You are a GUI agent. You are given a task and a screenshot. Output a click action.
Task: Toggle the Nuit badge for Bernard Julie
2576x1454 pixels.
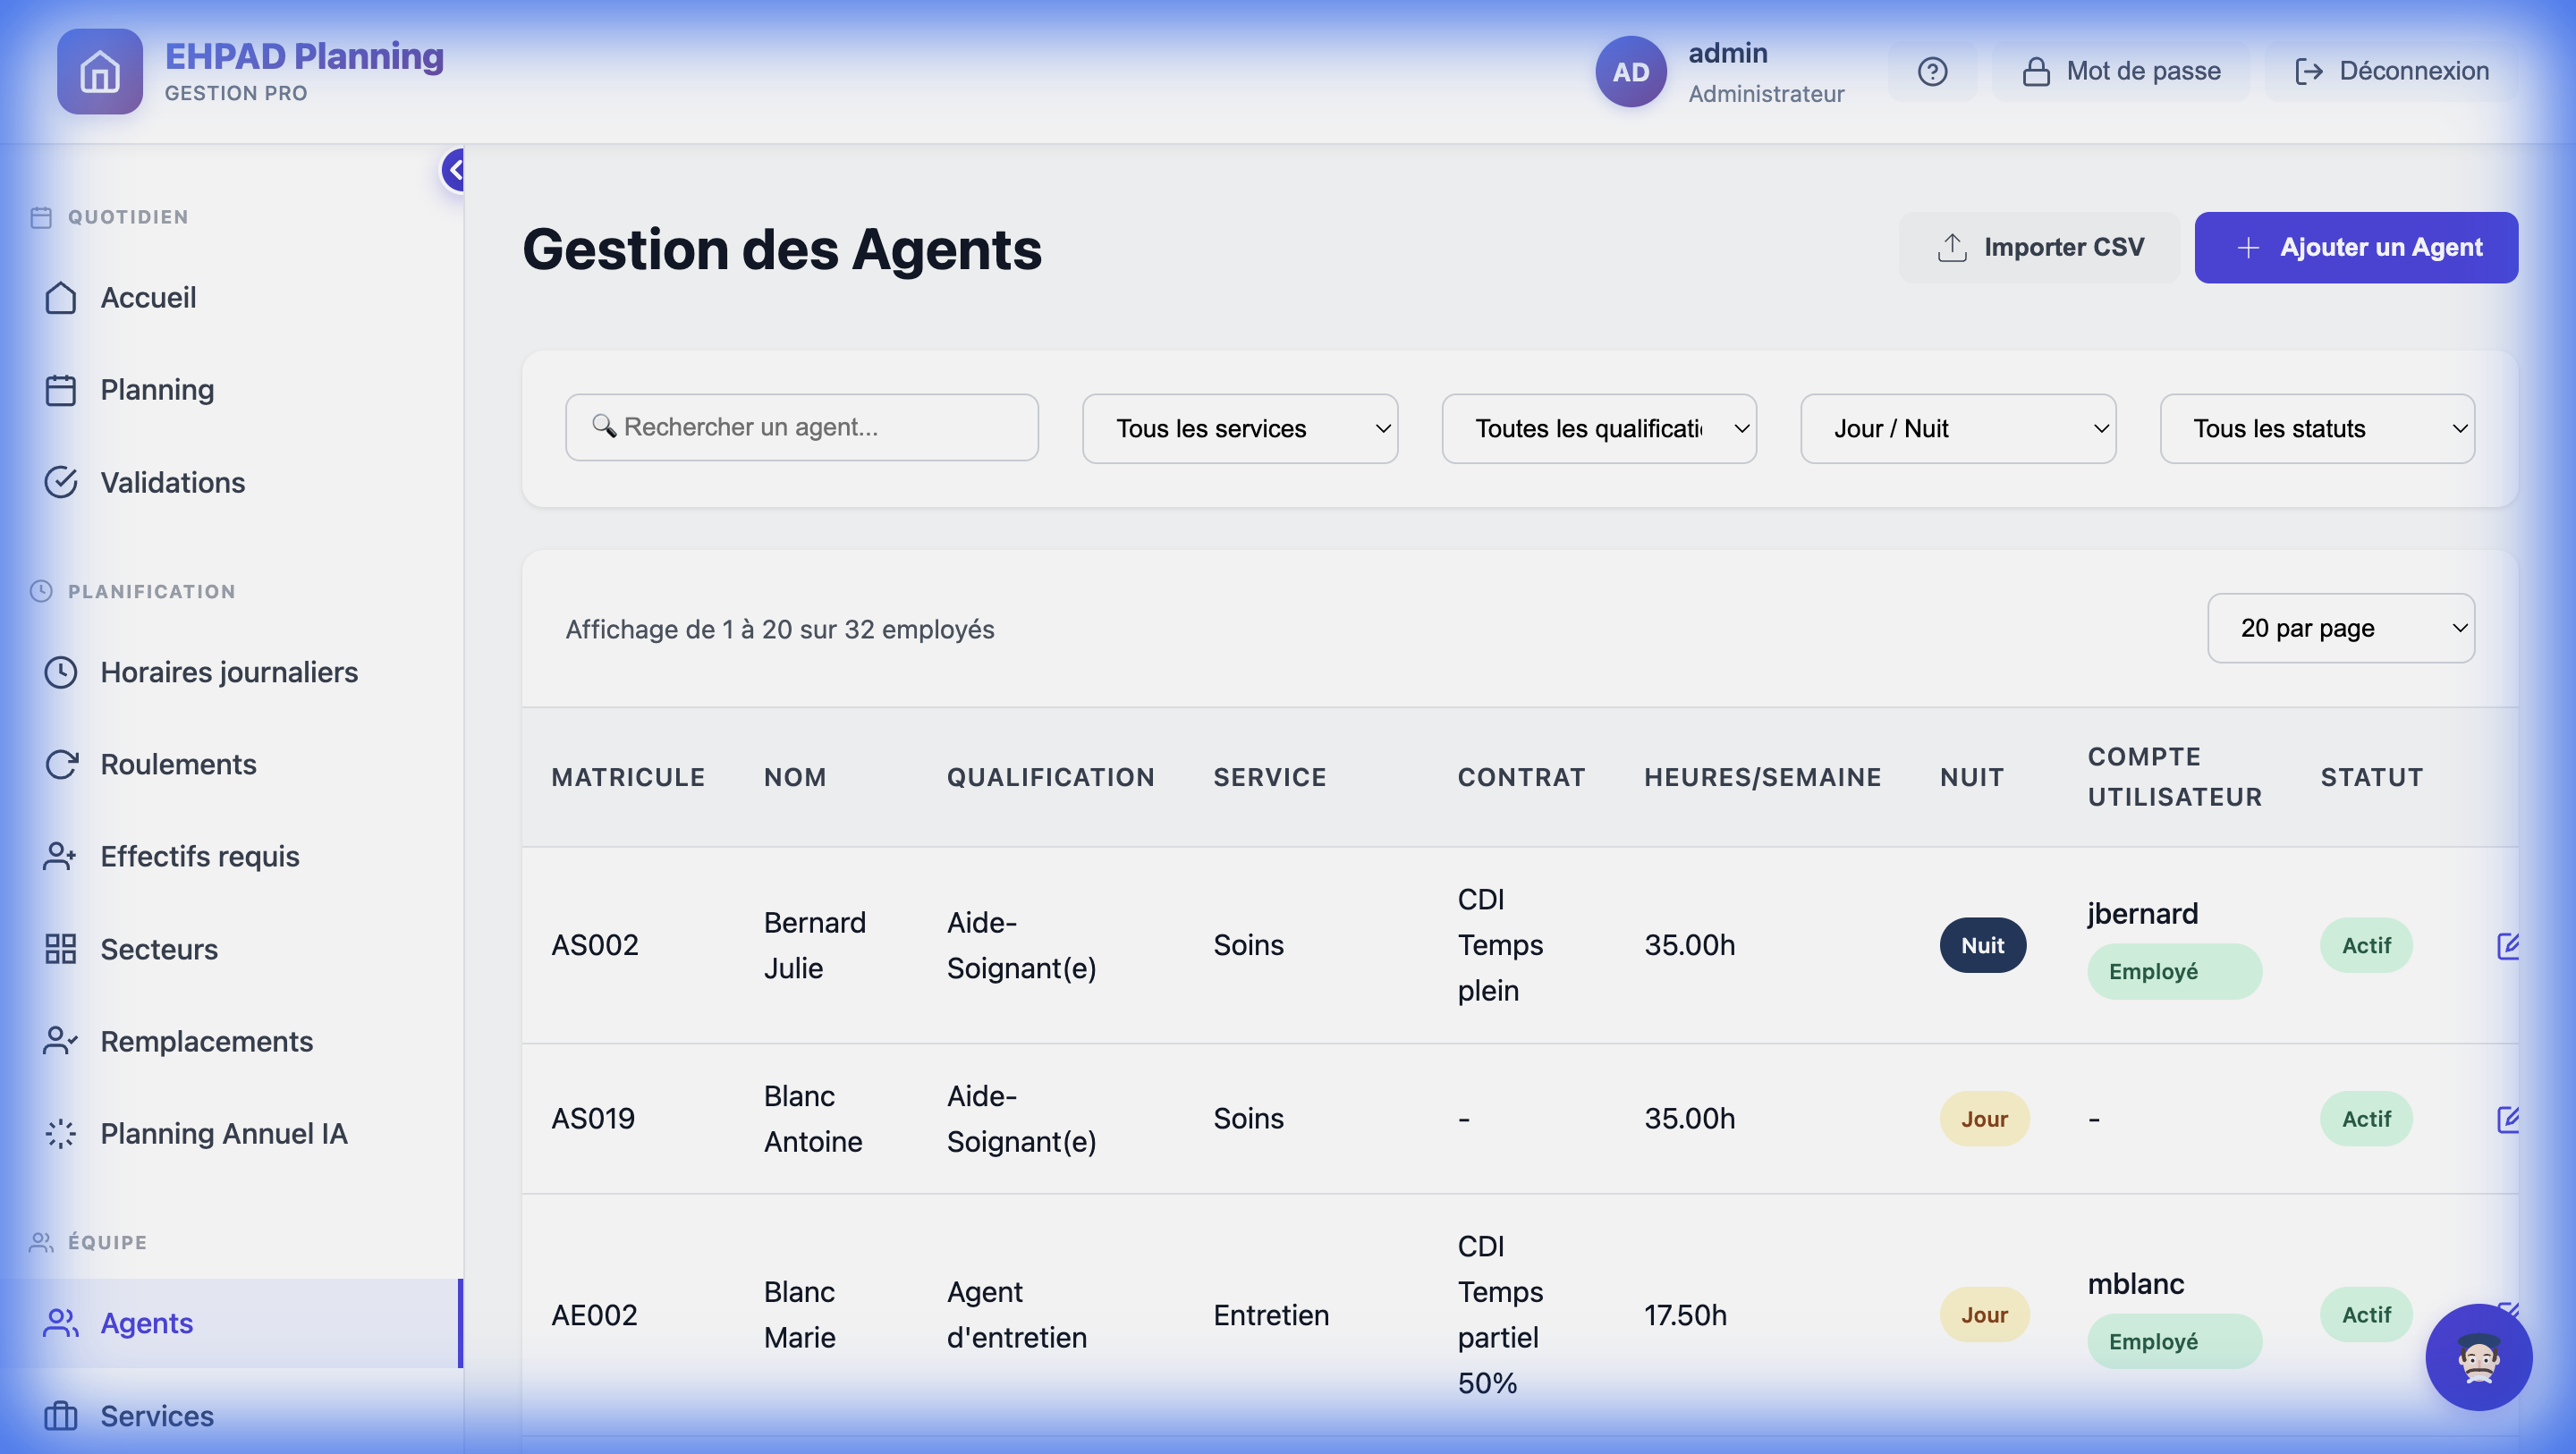(1983, 944)
